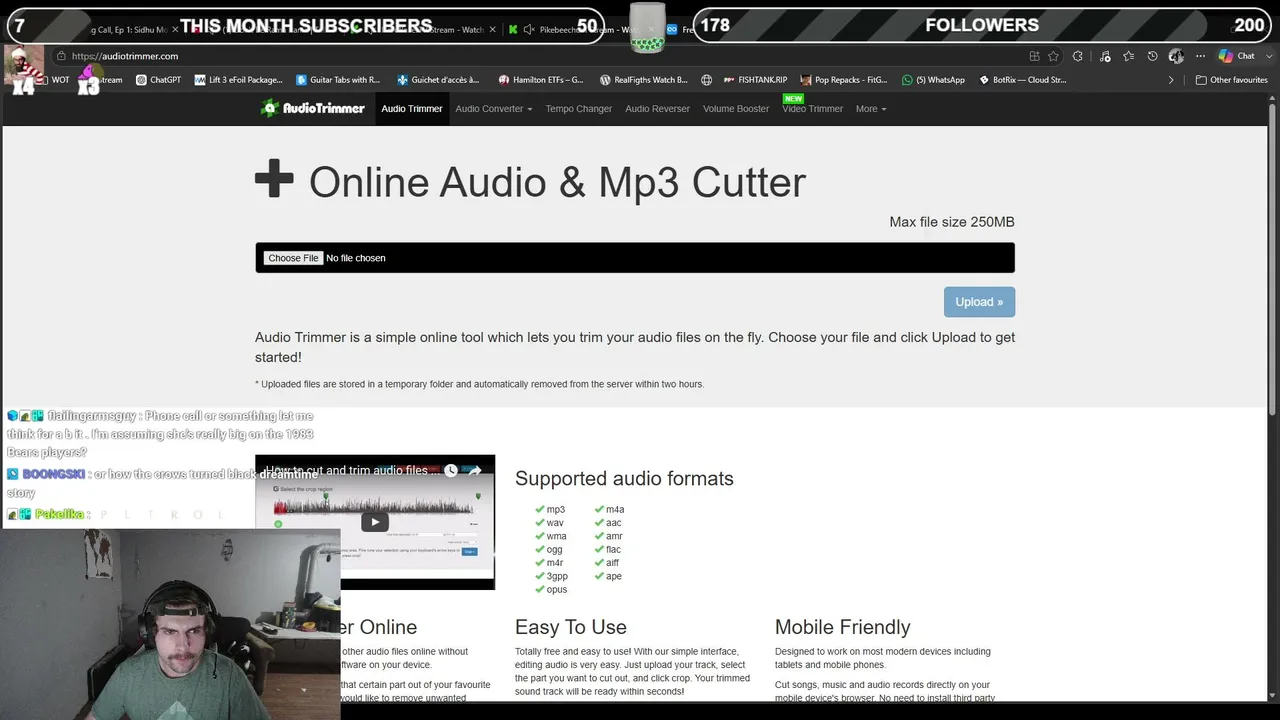This screenshot has height=720, width=1280.
Task: Show more bookmarks with overflow chevron
Action: (1171, 80)
